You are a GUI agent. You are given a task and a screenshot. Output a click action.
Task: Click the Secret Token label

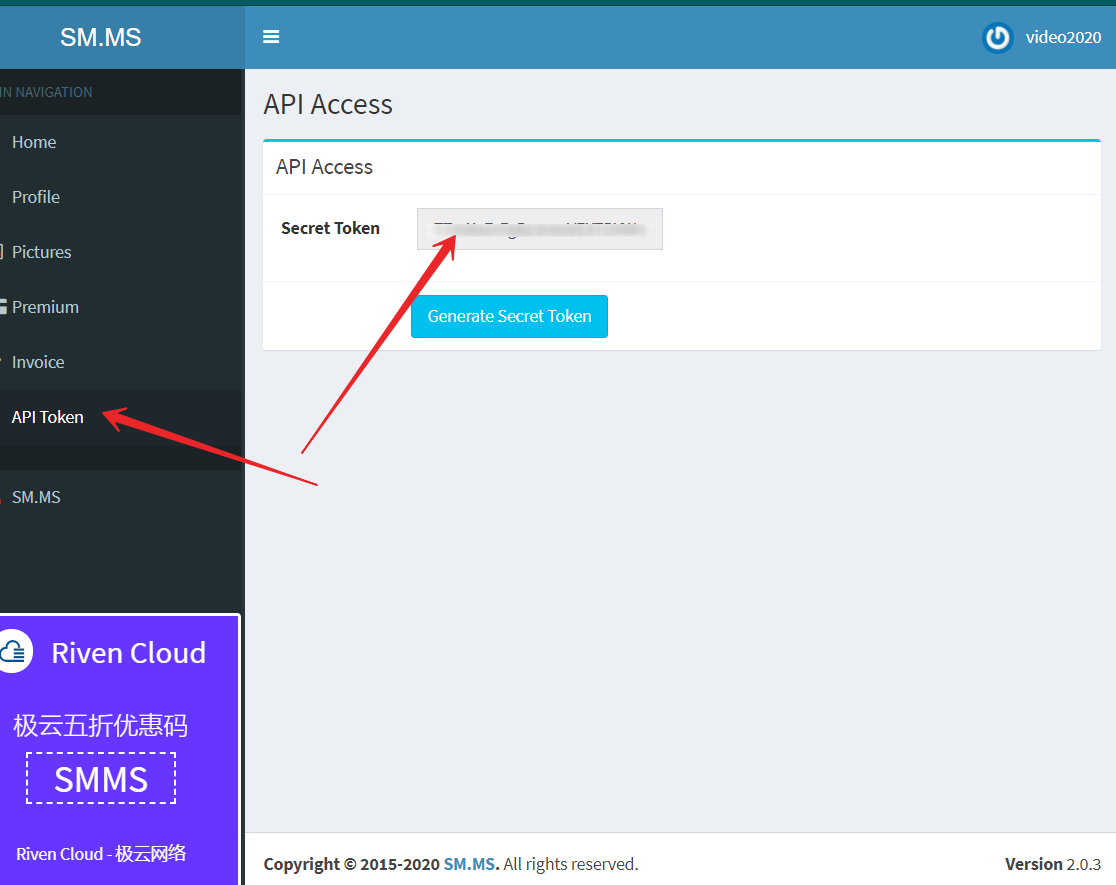(330, 229)
